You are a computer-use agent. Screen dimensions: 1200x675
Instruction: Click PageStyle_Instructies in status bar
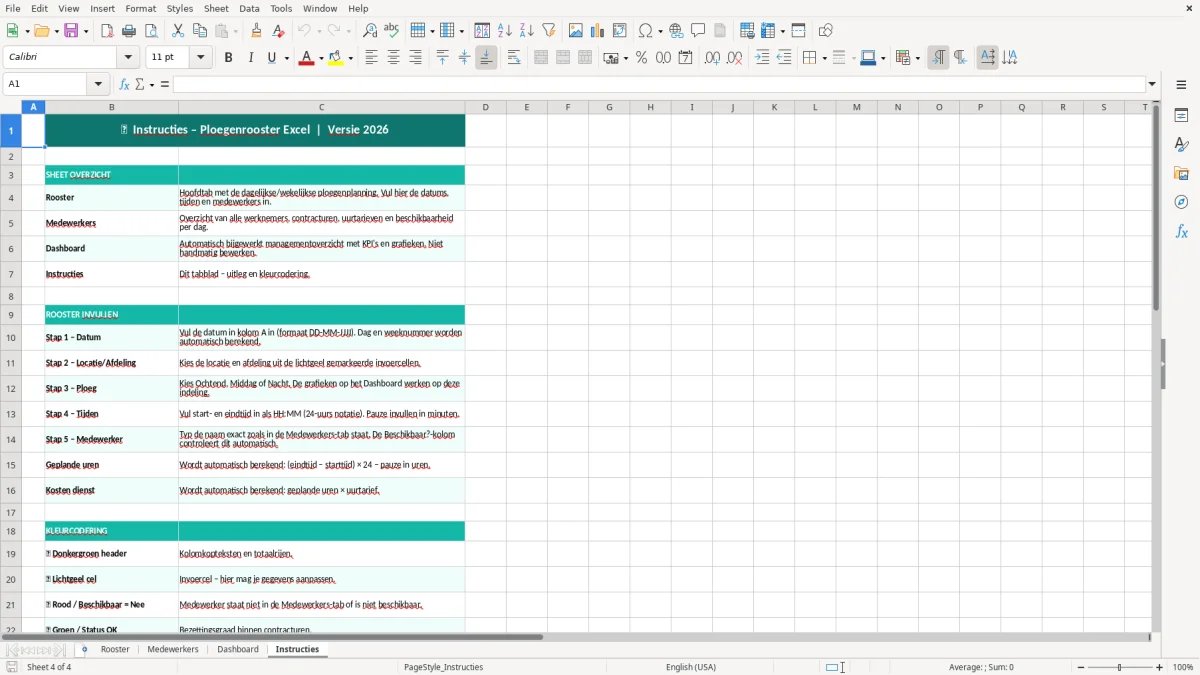(444, 667)
